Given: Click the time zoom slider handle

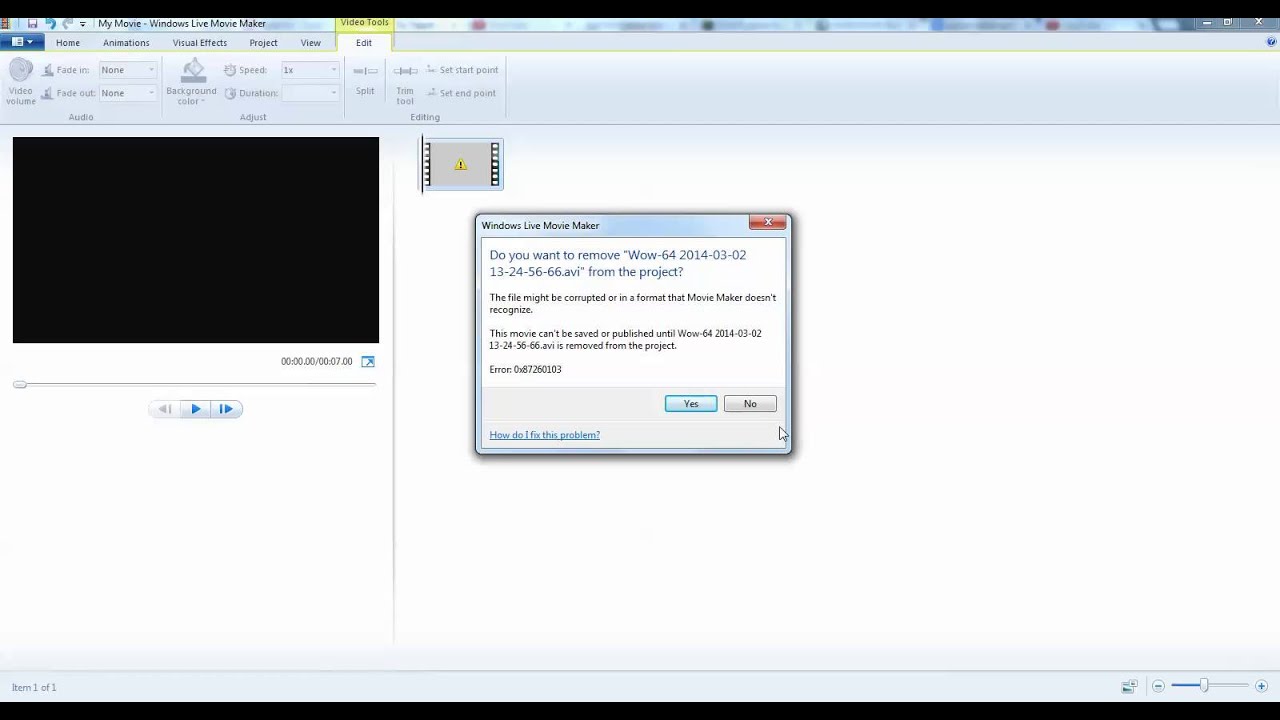Looking at the screenshot, I should [x=1204, y=686].
